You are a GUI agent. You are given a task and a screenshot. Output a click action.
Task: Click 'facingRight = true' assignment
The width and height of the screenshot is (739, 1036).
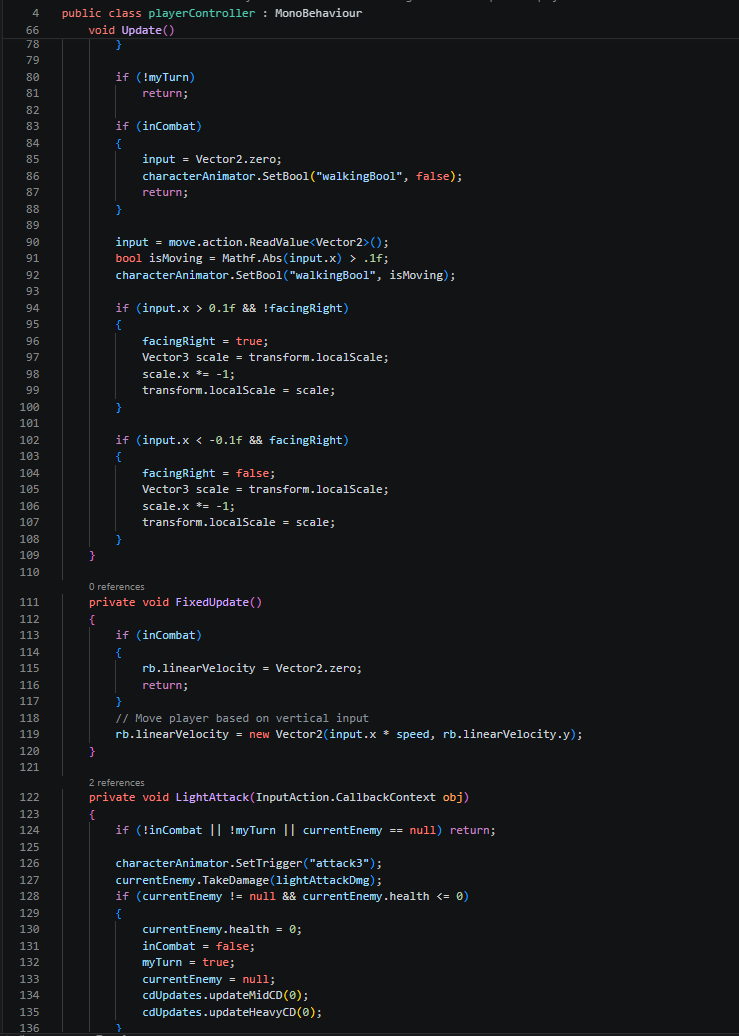(x=202, y=342)
